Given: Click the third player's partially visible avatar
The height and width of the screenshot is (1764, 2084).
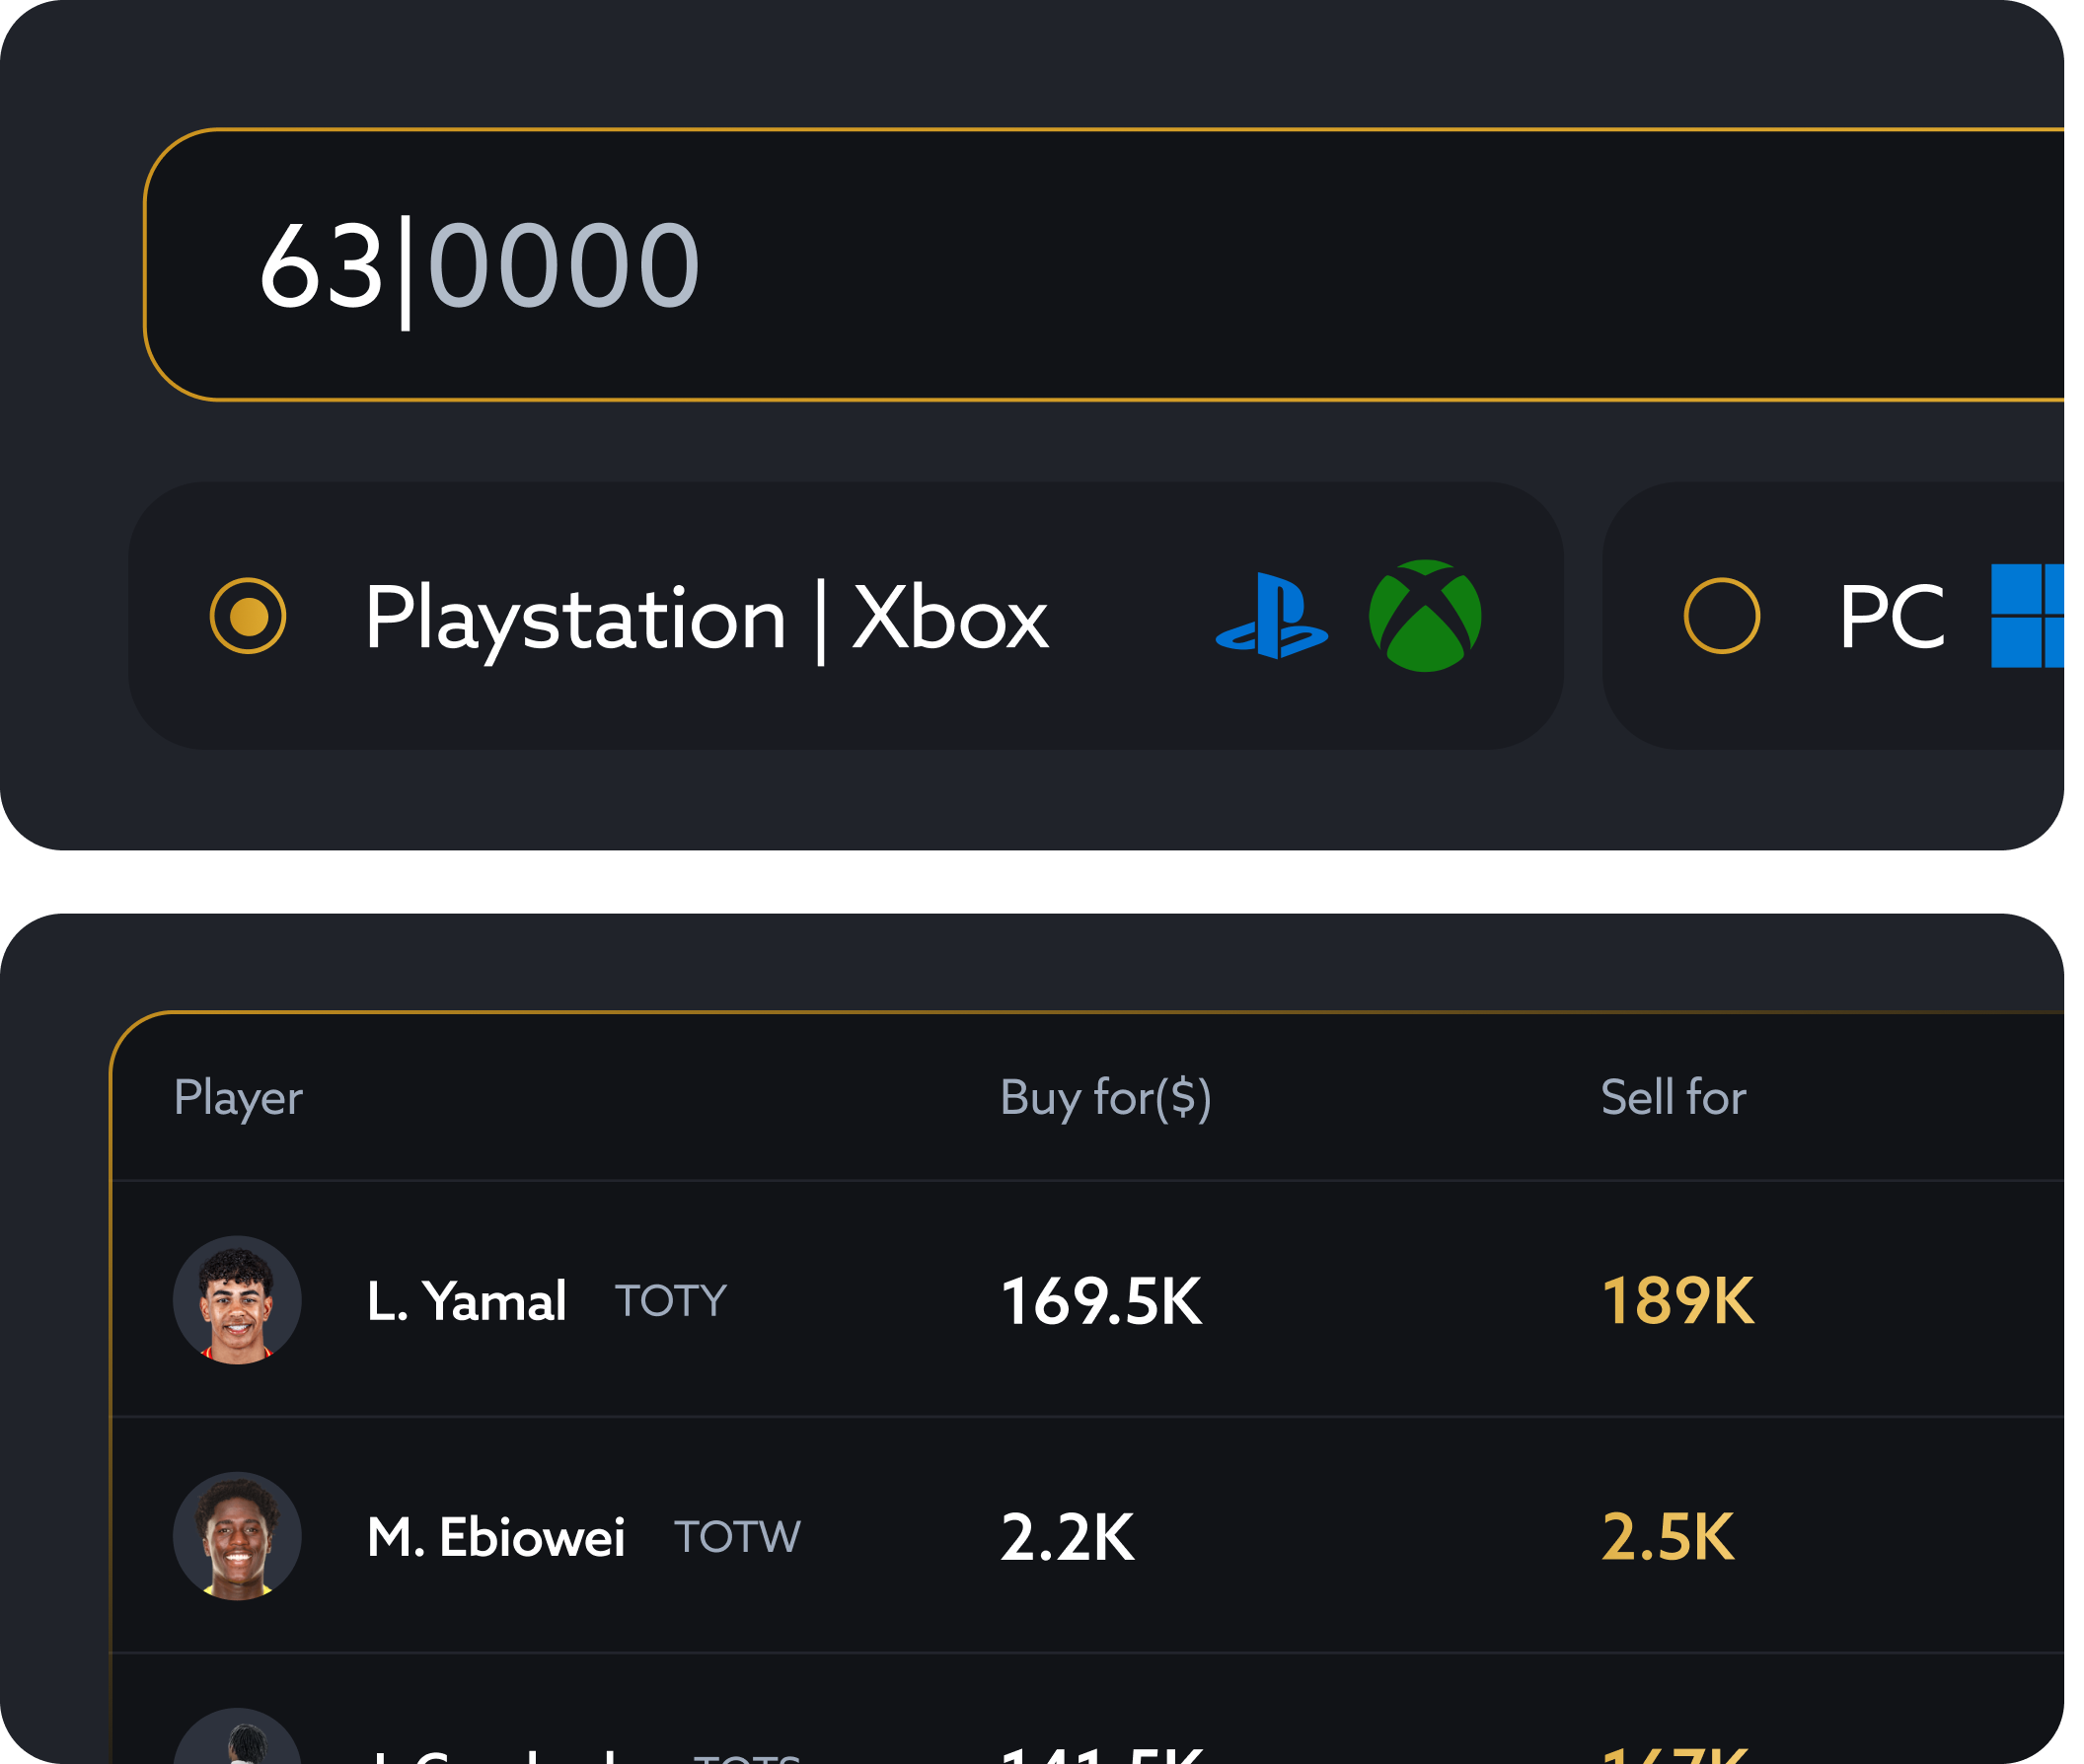Looking at the screenshot, I should coord(237,1740).
